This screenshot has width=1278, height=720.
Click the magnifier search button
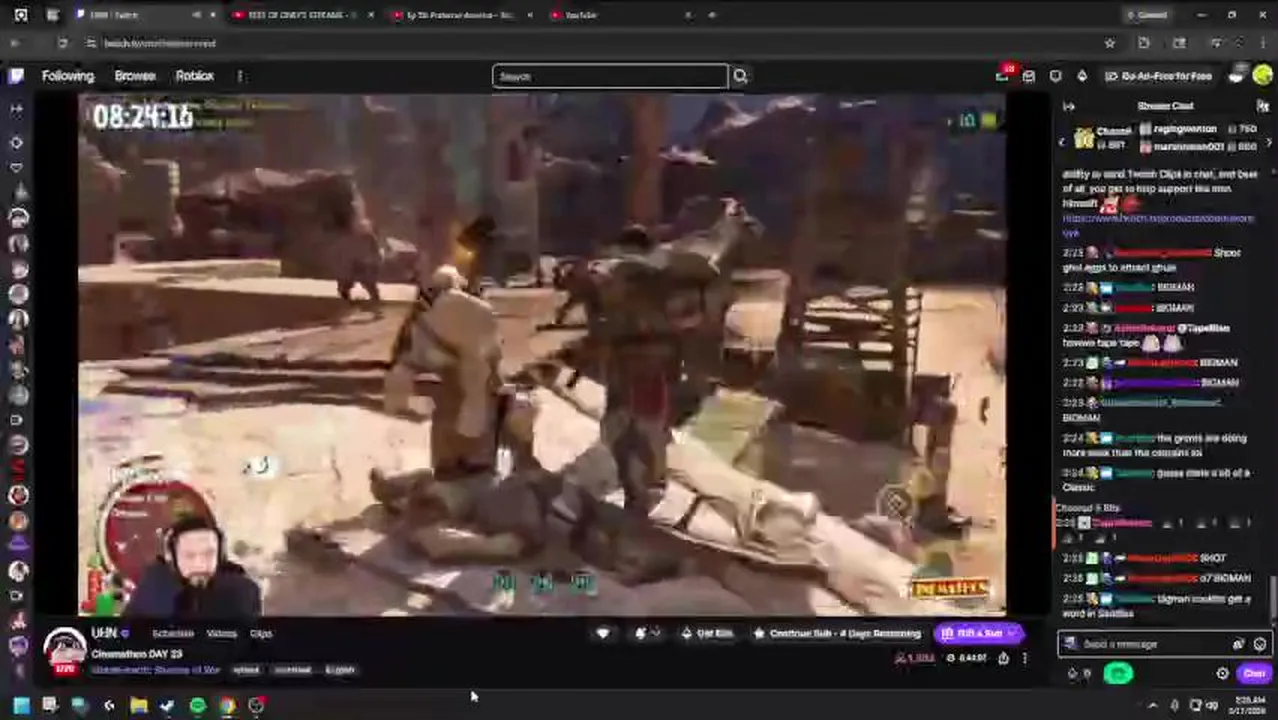tap(740, 76)
